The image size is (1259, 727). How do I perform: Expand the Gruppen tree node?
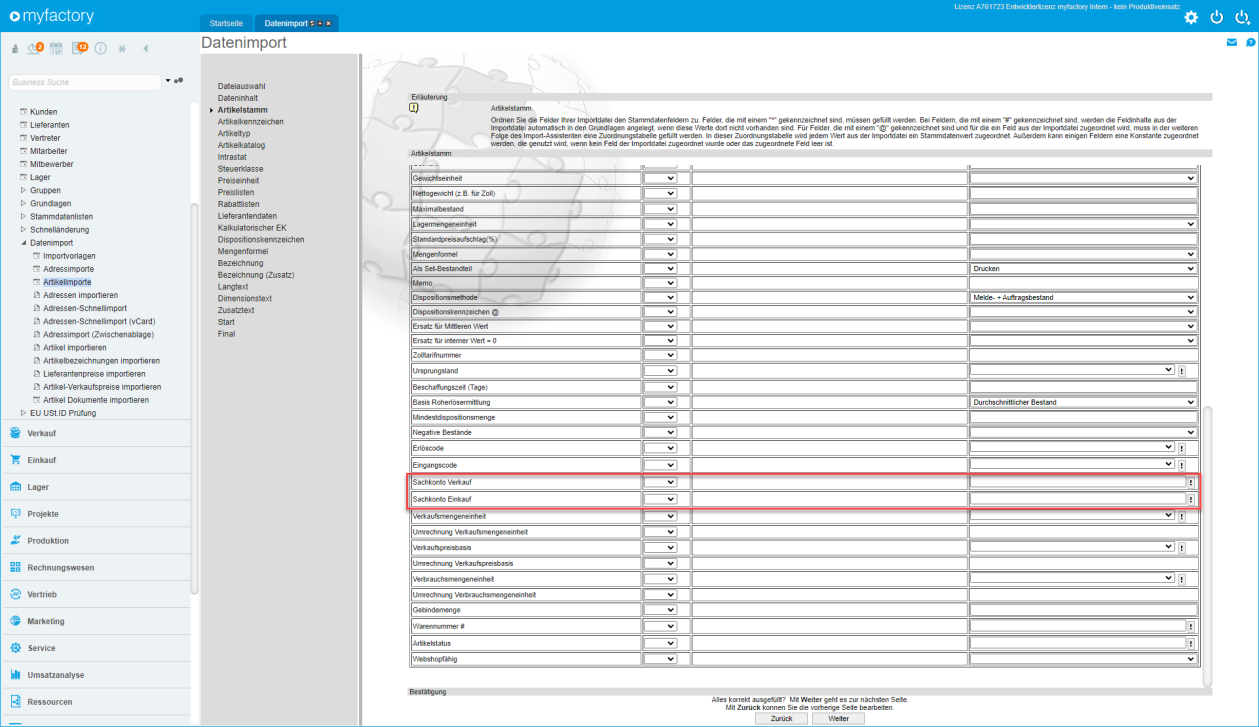pyautogui.click(x=23, y=190)
